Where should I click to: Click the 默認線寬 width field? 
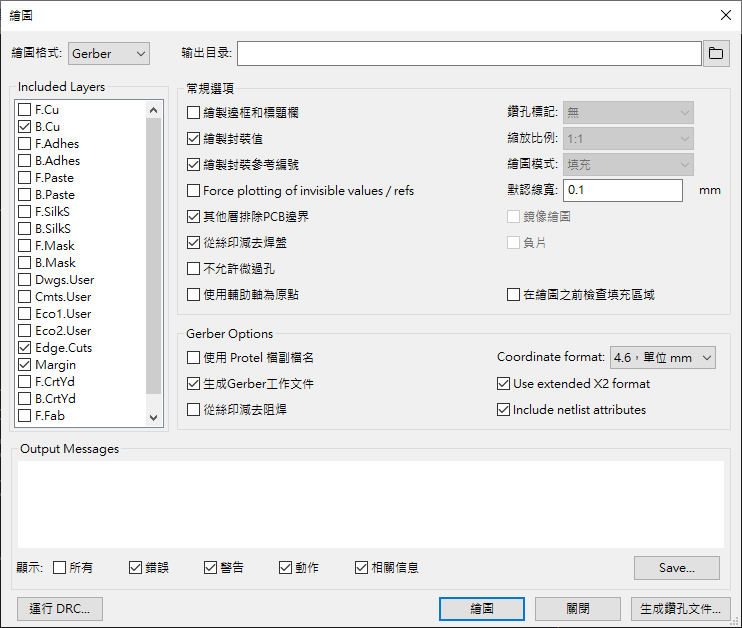[x=622, y=190]
